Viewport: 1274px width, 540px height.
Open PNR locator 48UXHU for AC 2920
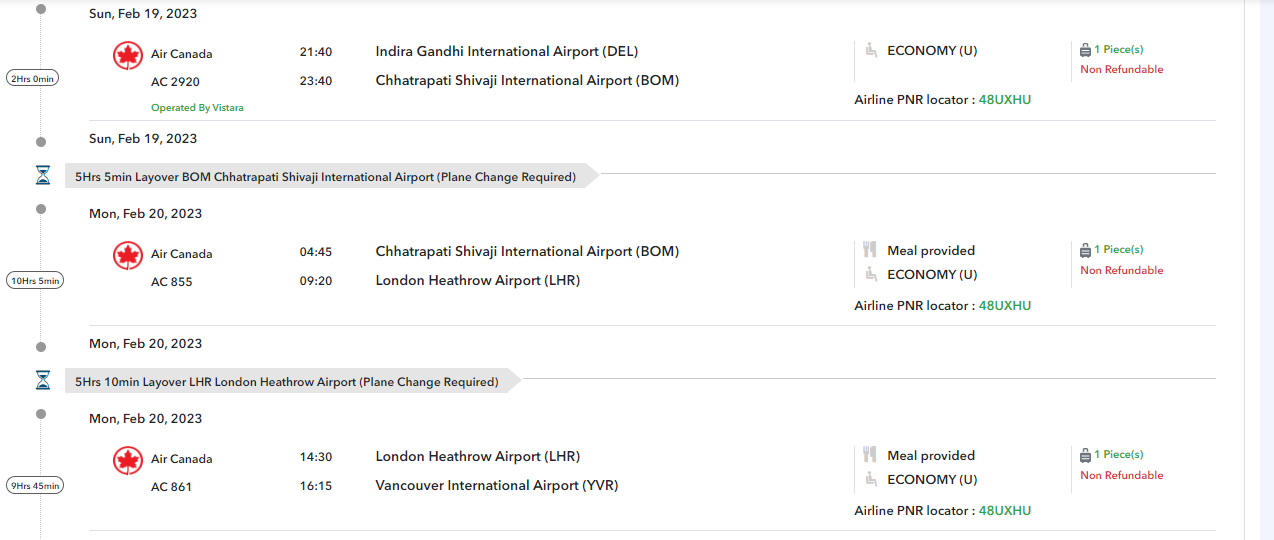pyautogui.click(x=1004, y=100)
